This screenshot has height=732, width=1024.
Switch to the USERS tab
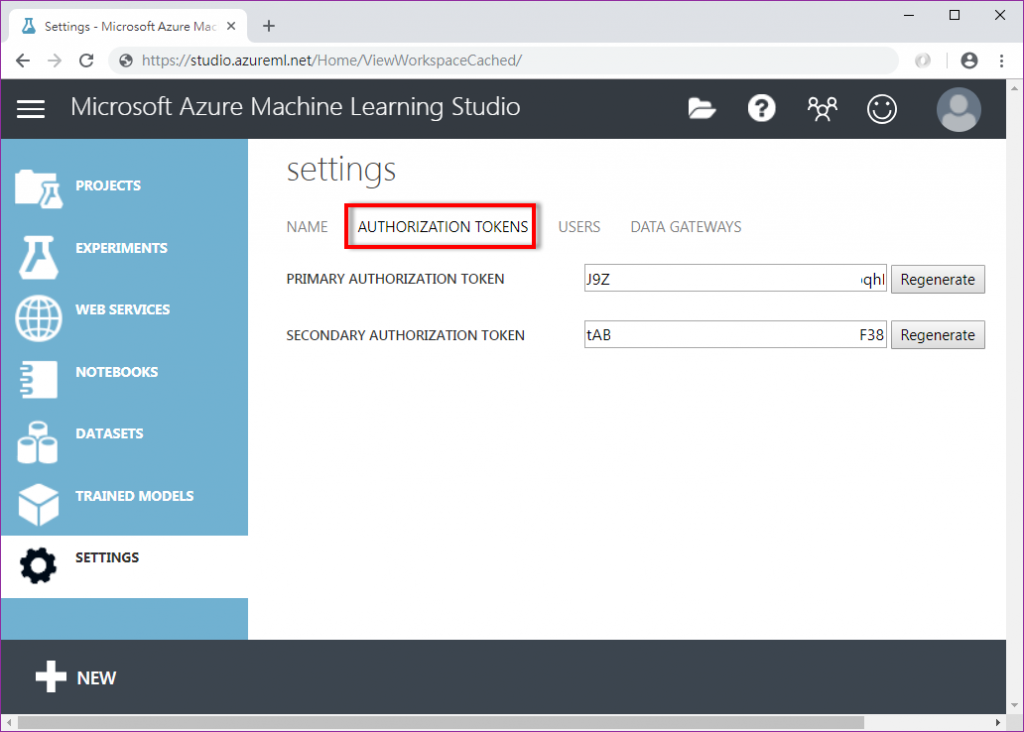coord(579,227)
